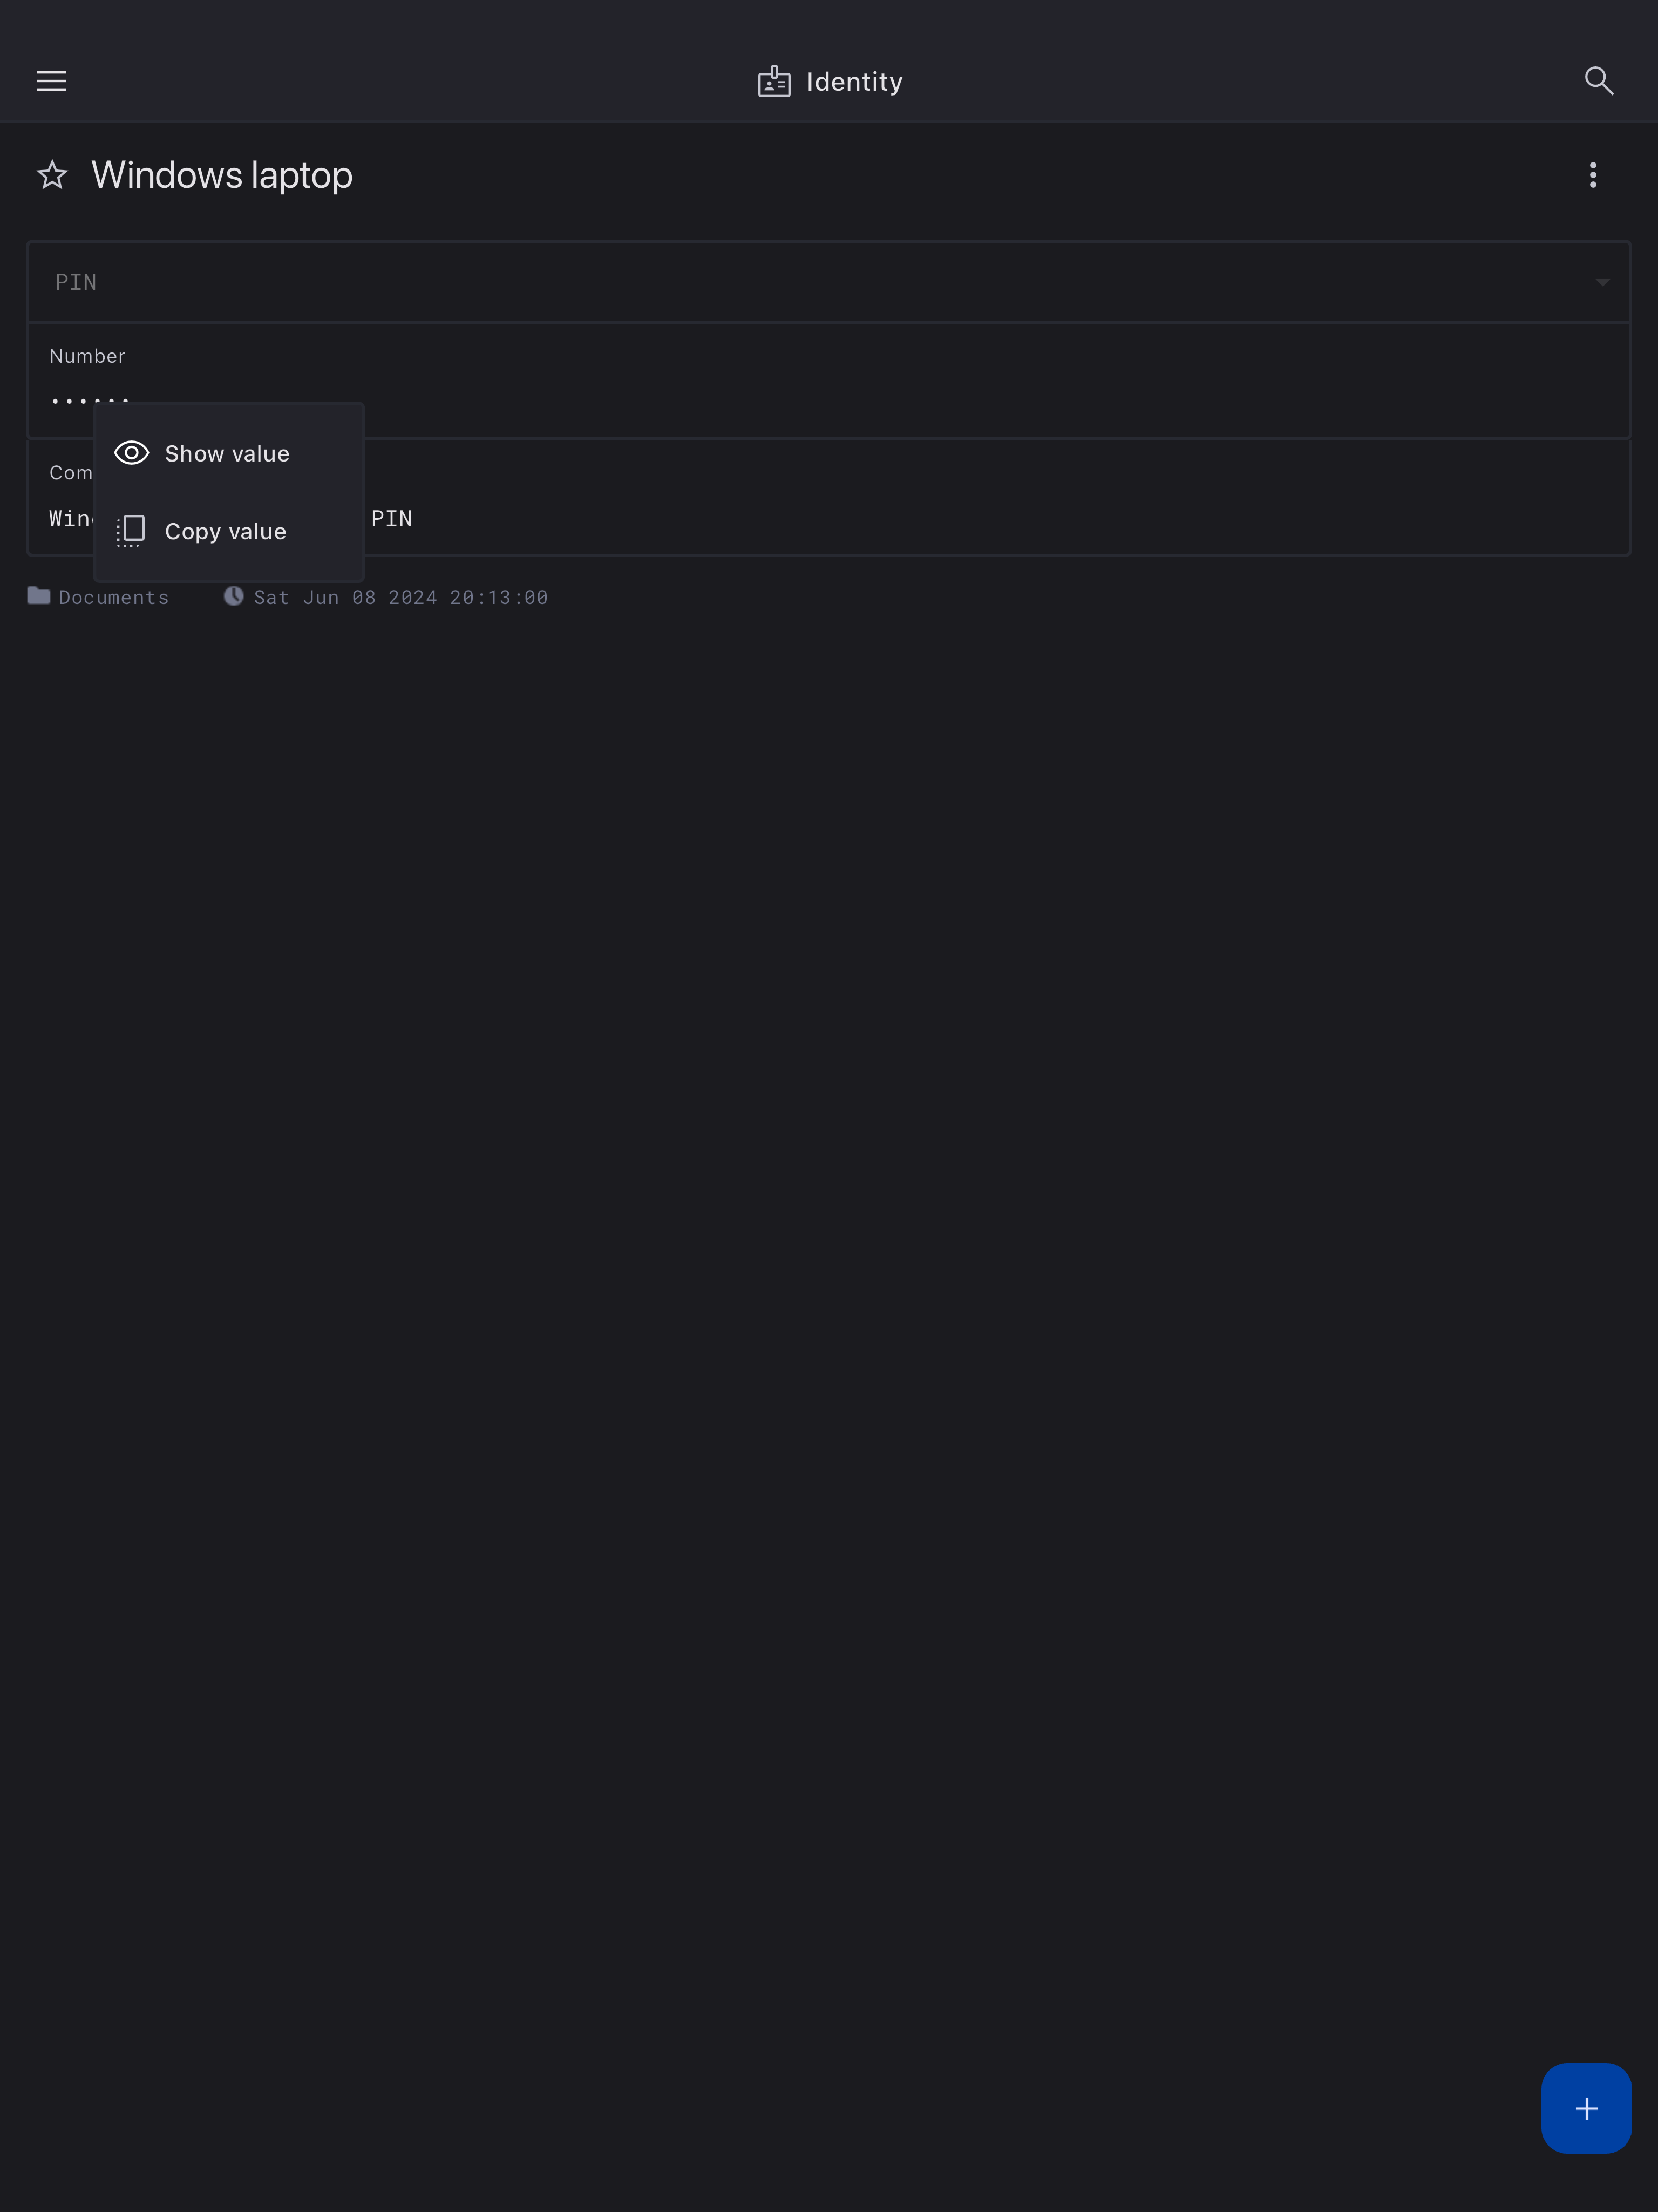This screenshot has height=2212, width=1658.
Task: Click the Identity card icon in header
Action: (774, 81)
